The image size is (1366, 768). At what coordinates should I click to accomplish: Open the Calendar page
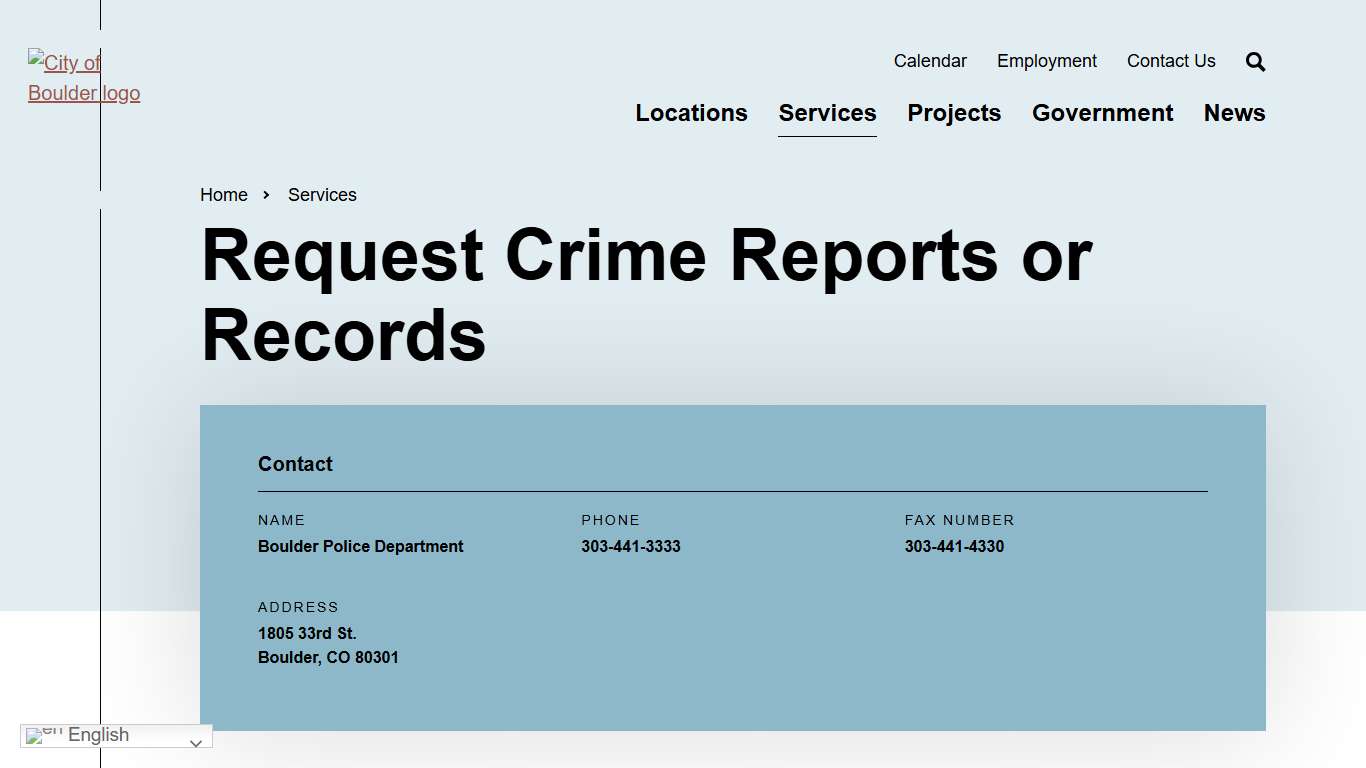pos(930,61)
